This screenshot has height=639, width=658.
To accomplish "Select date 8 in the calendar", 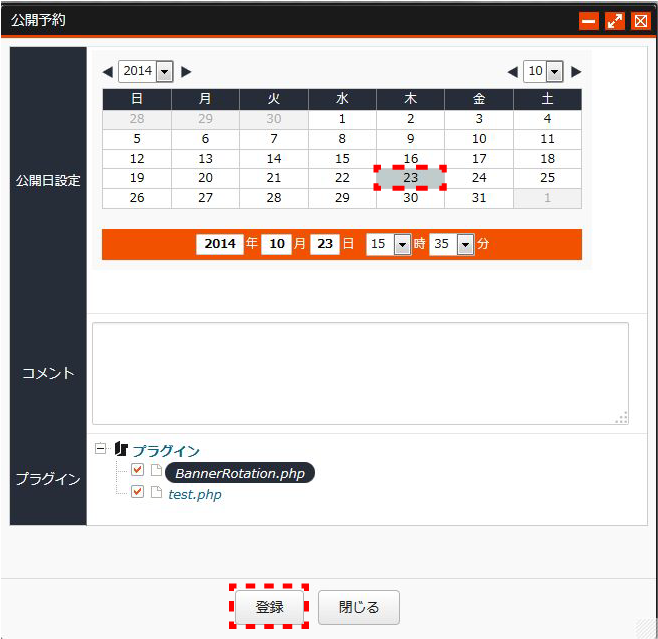I will (342, 139).
